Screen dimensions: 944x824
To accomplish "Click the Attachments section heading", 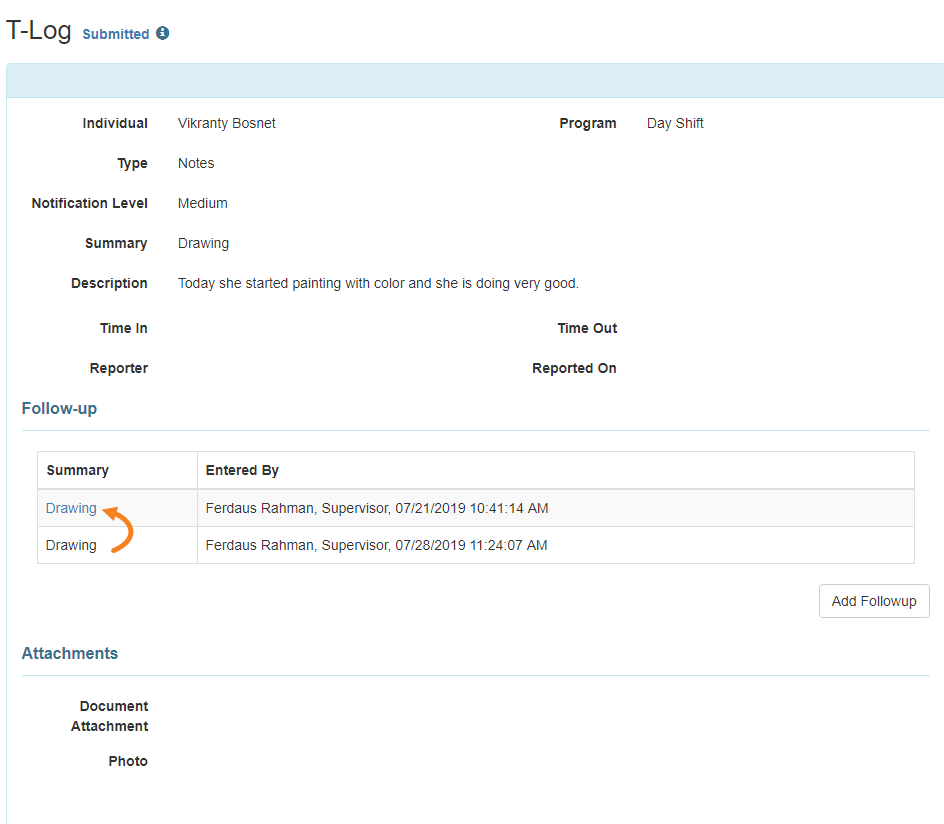I will 70,653.
